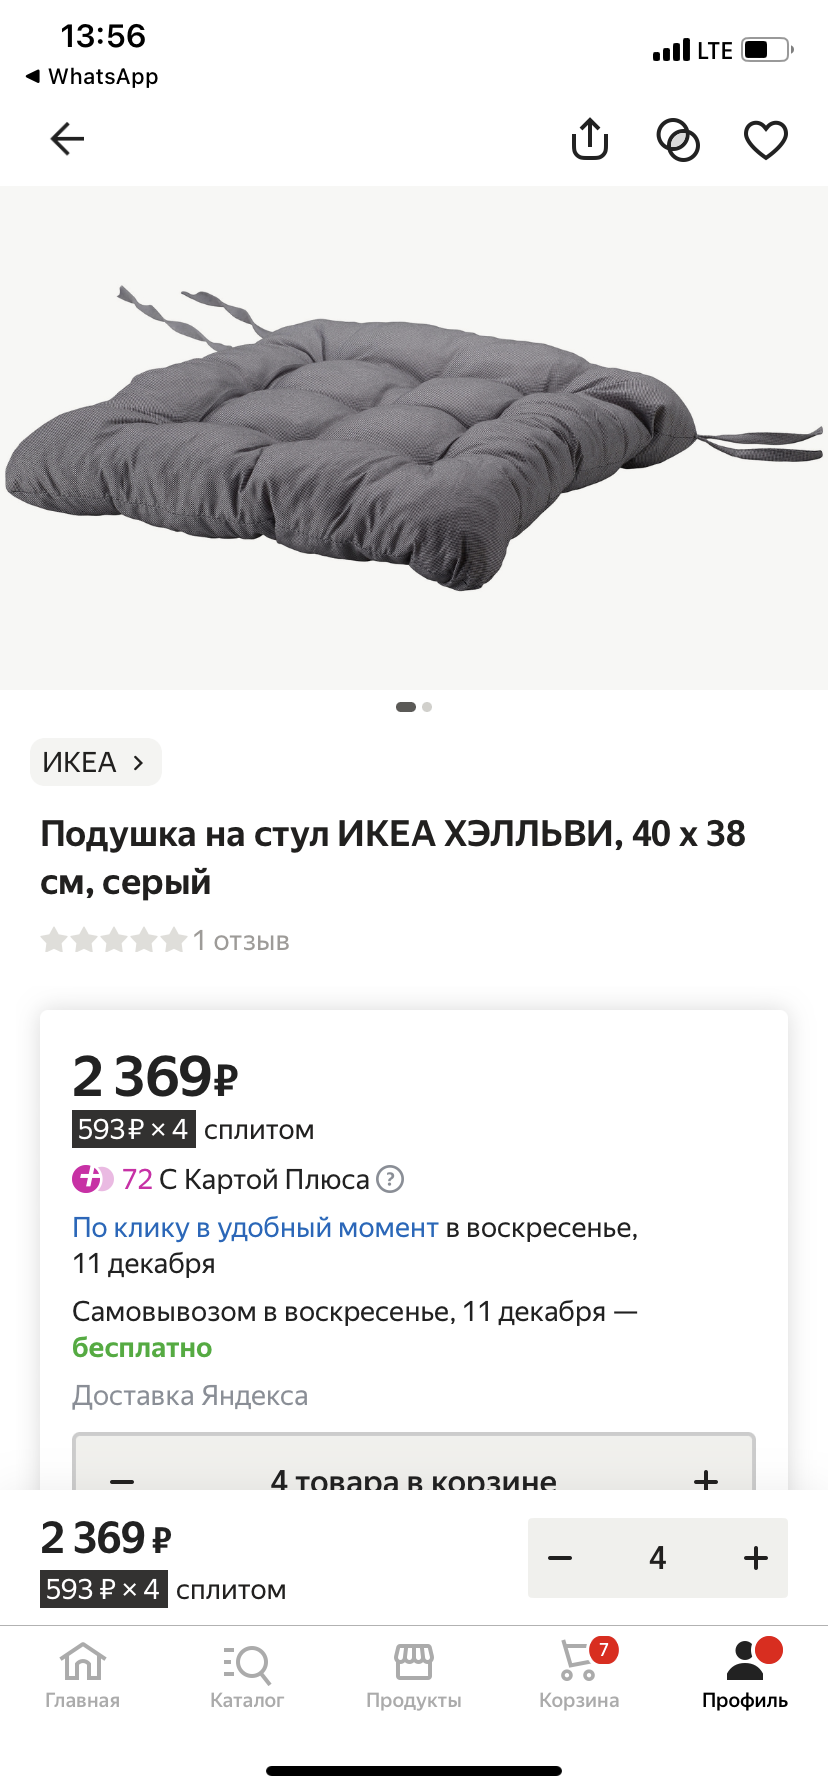Share this product via share icon
This screenshot has width=828, height=1792.
pos(590,139)
